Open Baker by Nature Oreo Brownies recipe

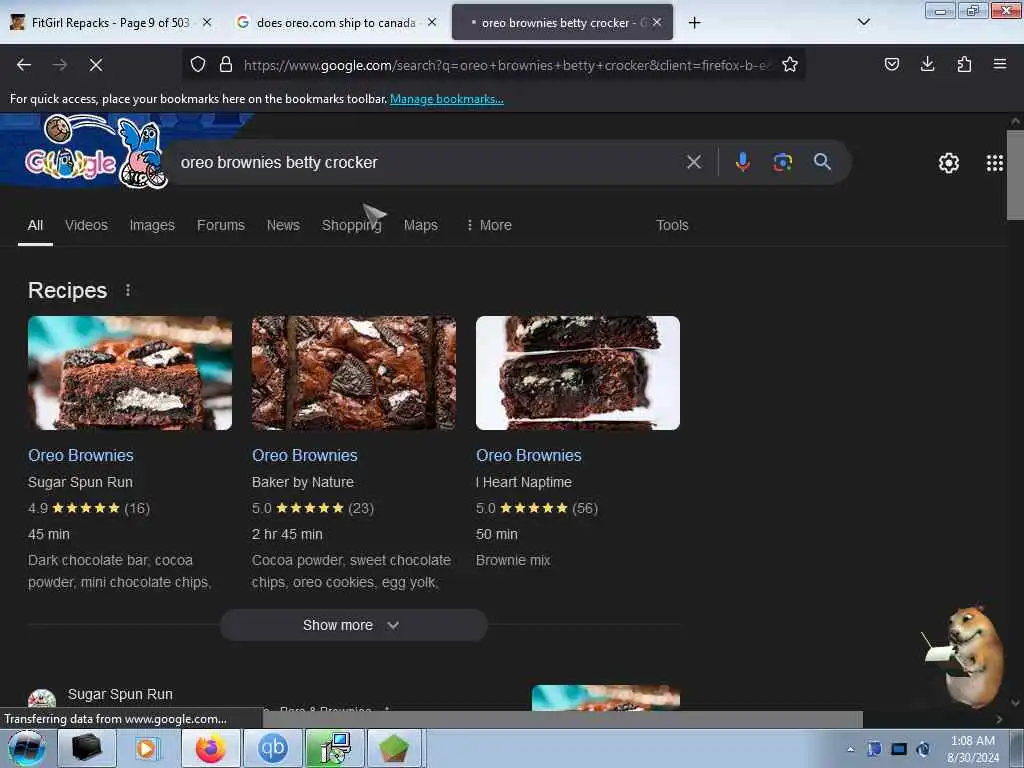(x=305, y=455)
